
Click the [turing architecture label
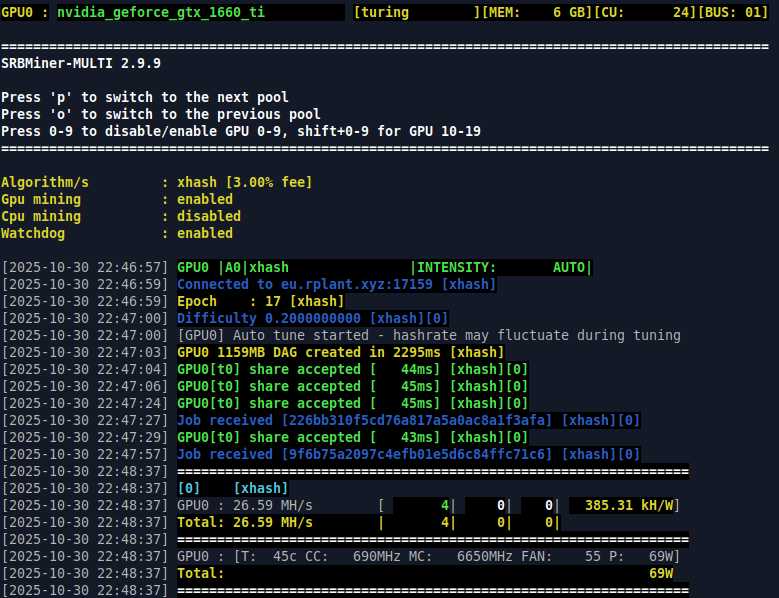tap(381, 12)
